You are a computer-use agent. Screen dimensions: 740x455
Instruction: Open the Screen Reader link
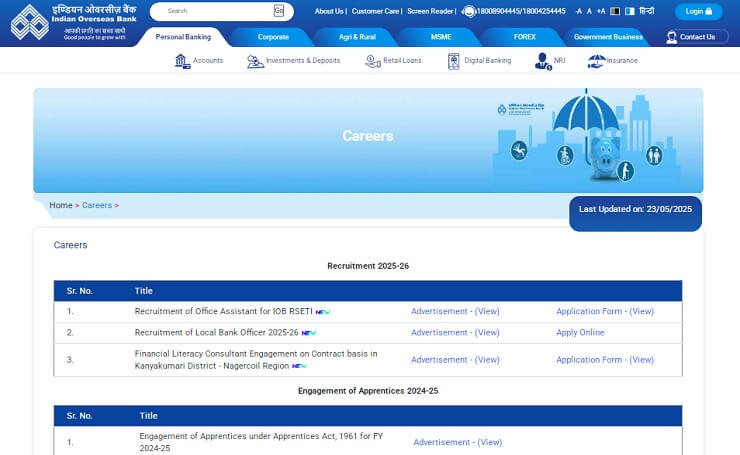(x=430, y=11)
